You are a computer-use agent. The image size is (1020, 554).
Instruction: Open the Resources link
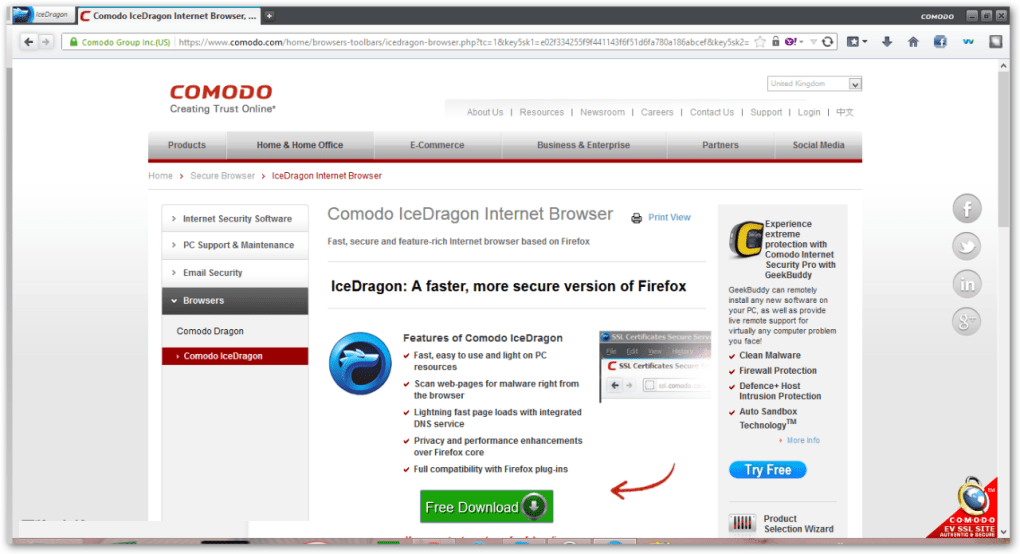point(542,112)
